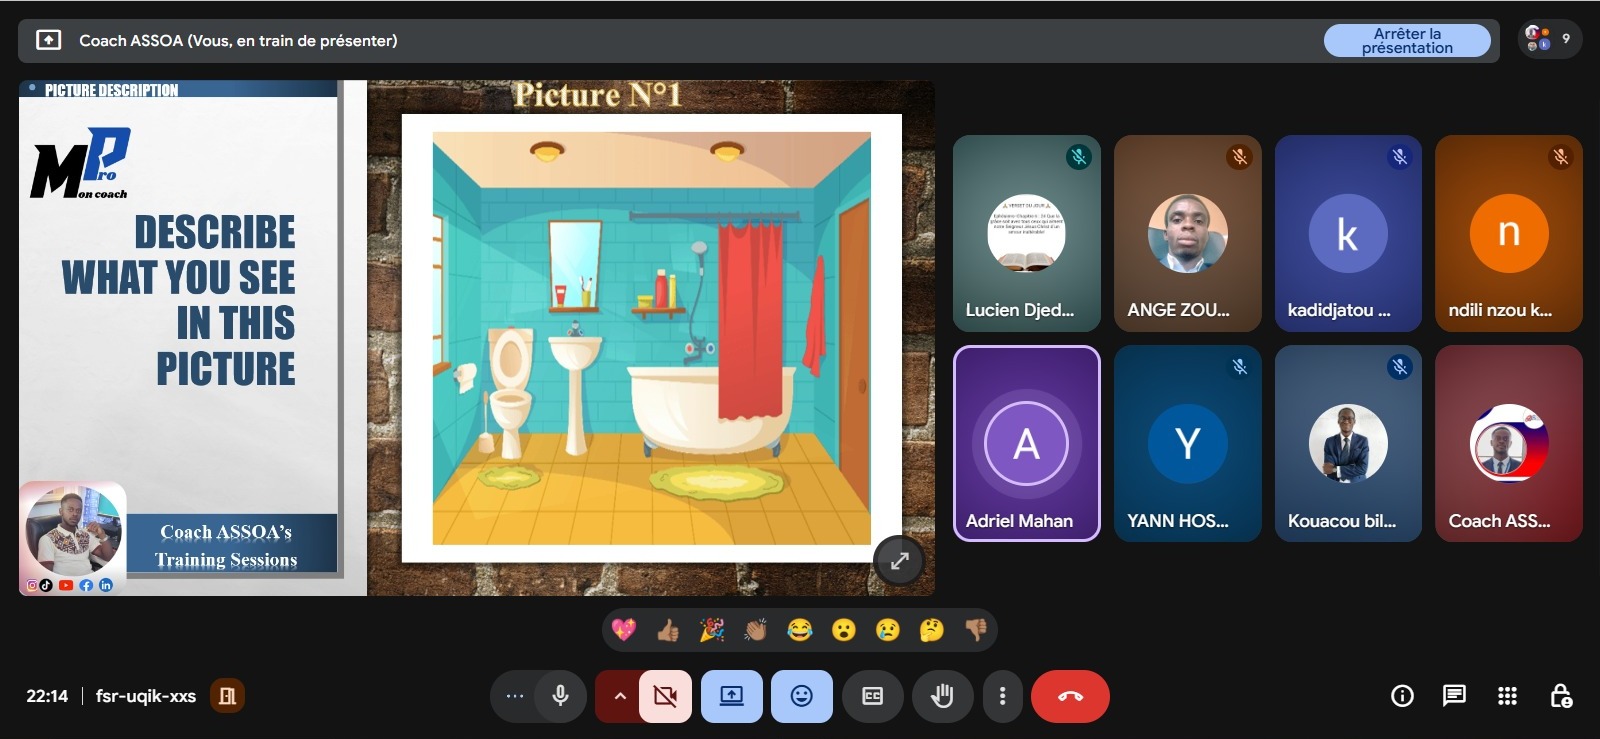This screenshot has width=1600, height=739.
Task: Expand camera settings arrow
Action: coord(620,696)
